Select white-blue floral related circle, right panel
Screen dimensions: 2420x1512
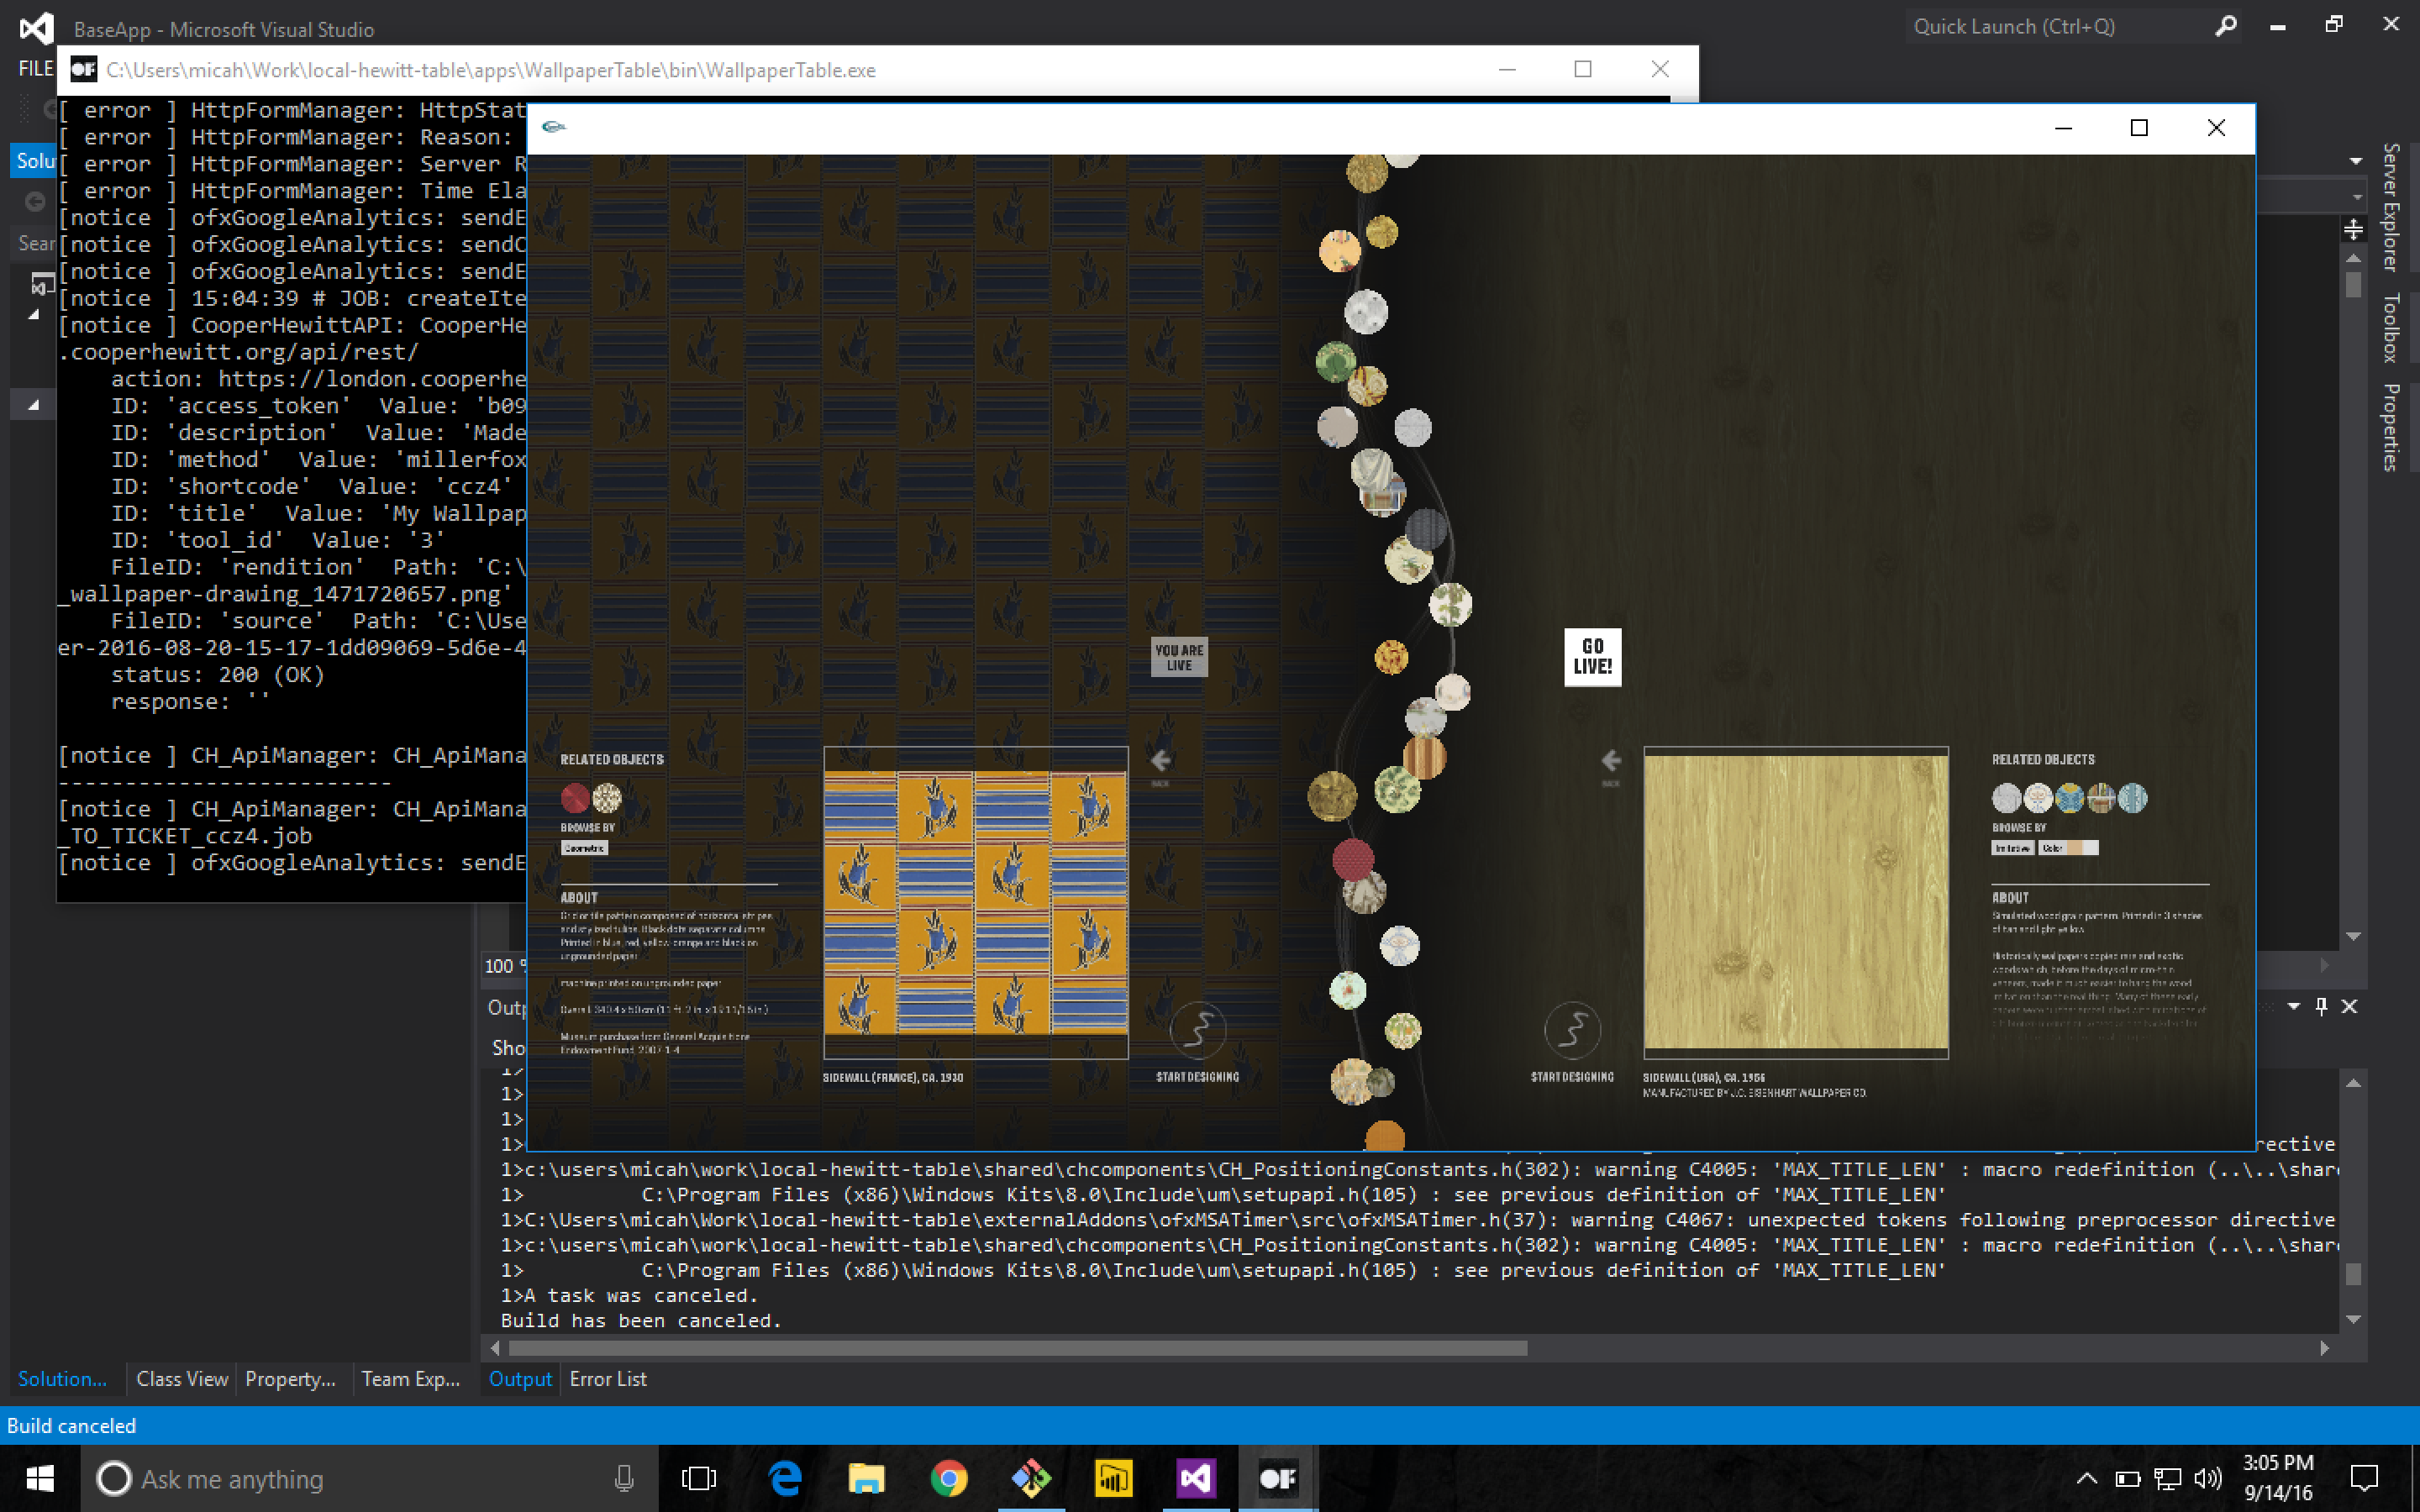pyautogui.click(x=2038, y=798)
